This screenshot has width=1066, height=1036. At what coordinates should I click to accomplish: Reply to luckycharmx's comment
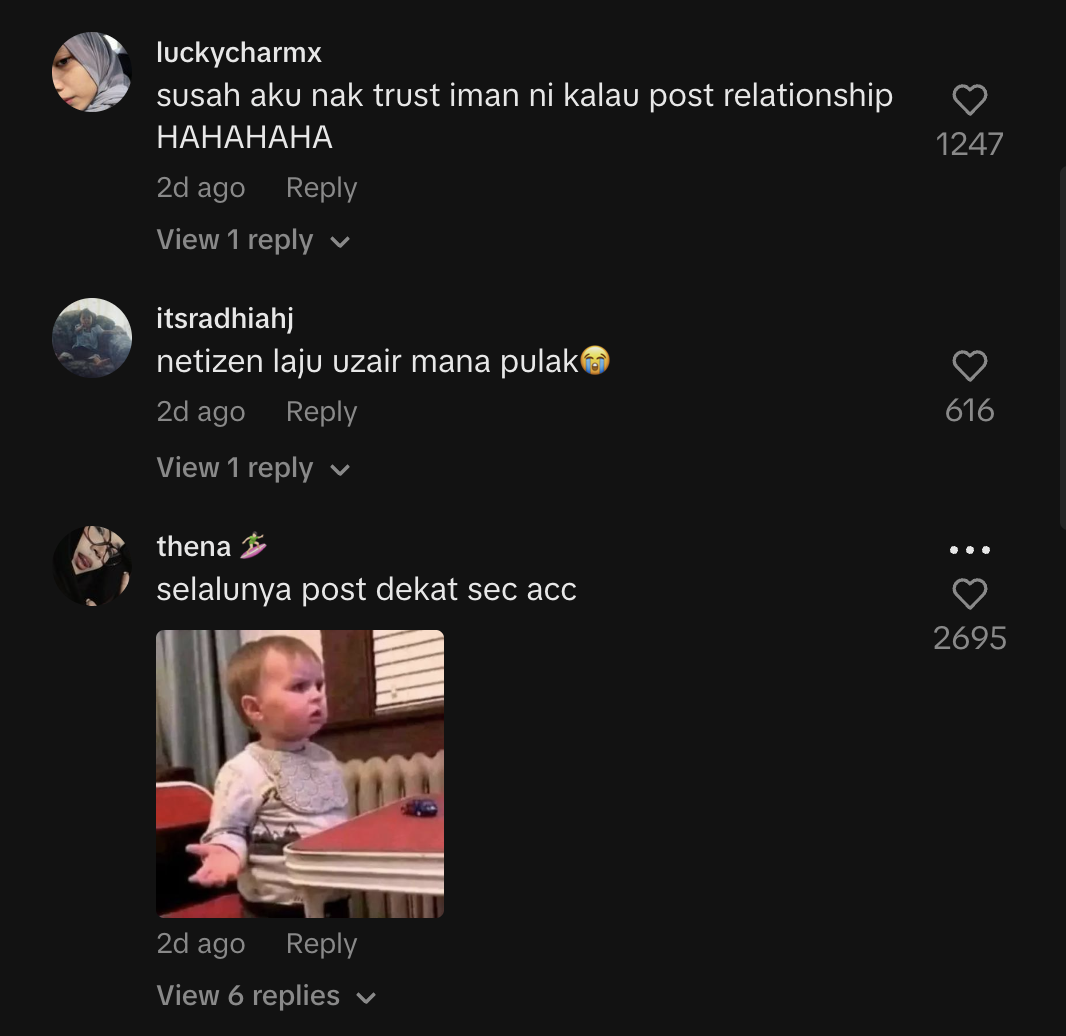click(321, 188)
